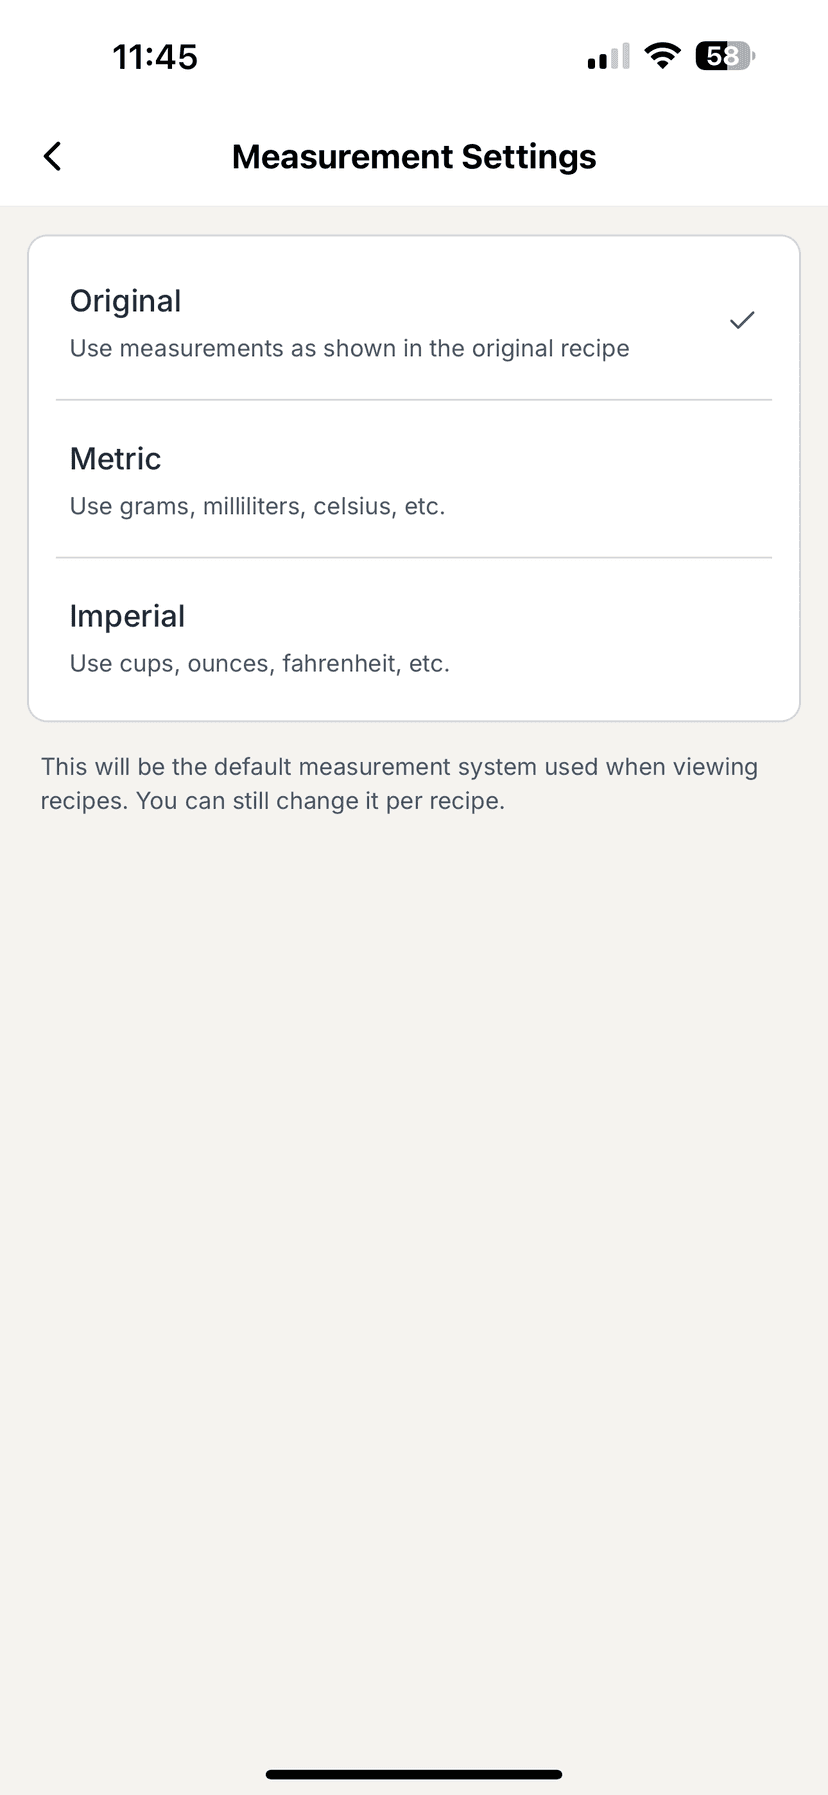
Task: Tap the cellular signal bars icon
Action: (608, 57)
